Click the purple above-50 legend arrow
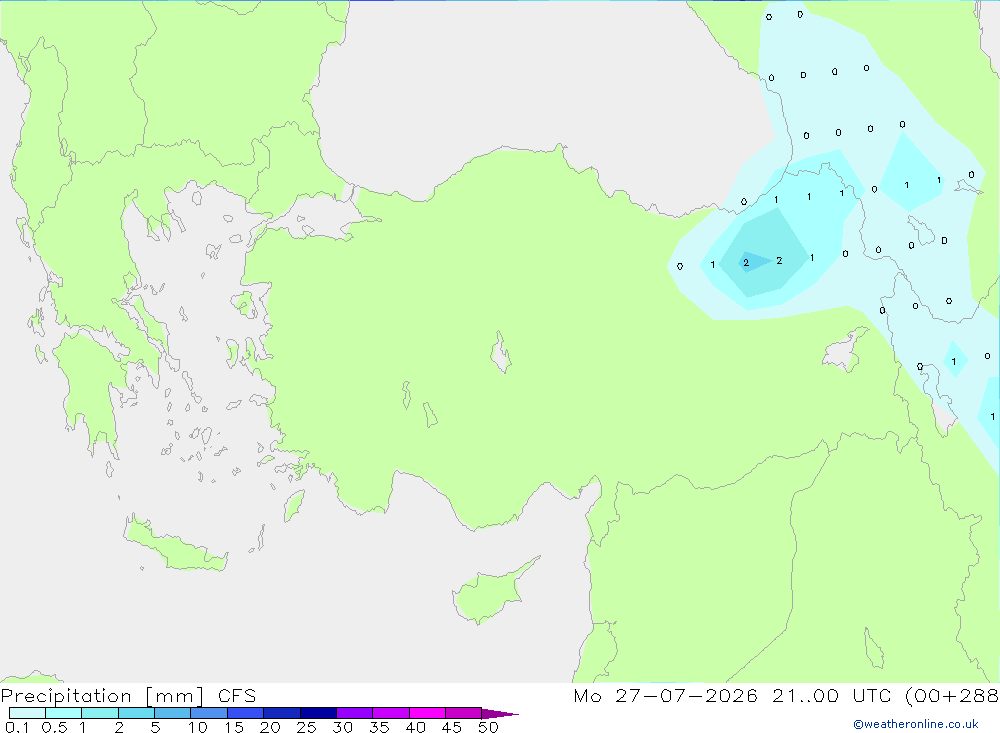The image size is (1000, 733). 499,713
